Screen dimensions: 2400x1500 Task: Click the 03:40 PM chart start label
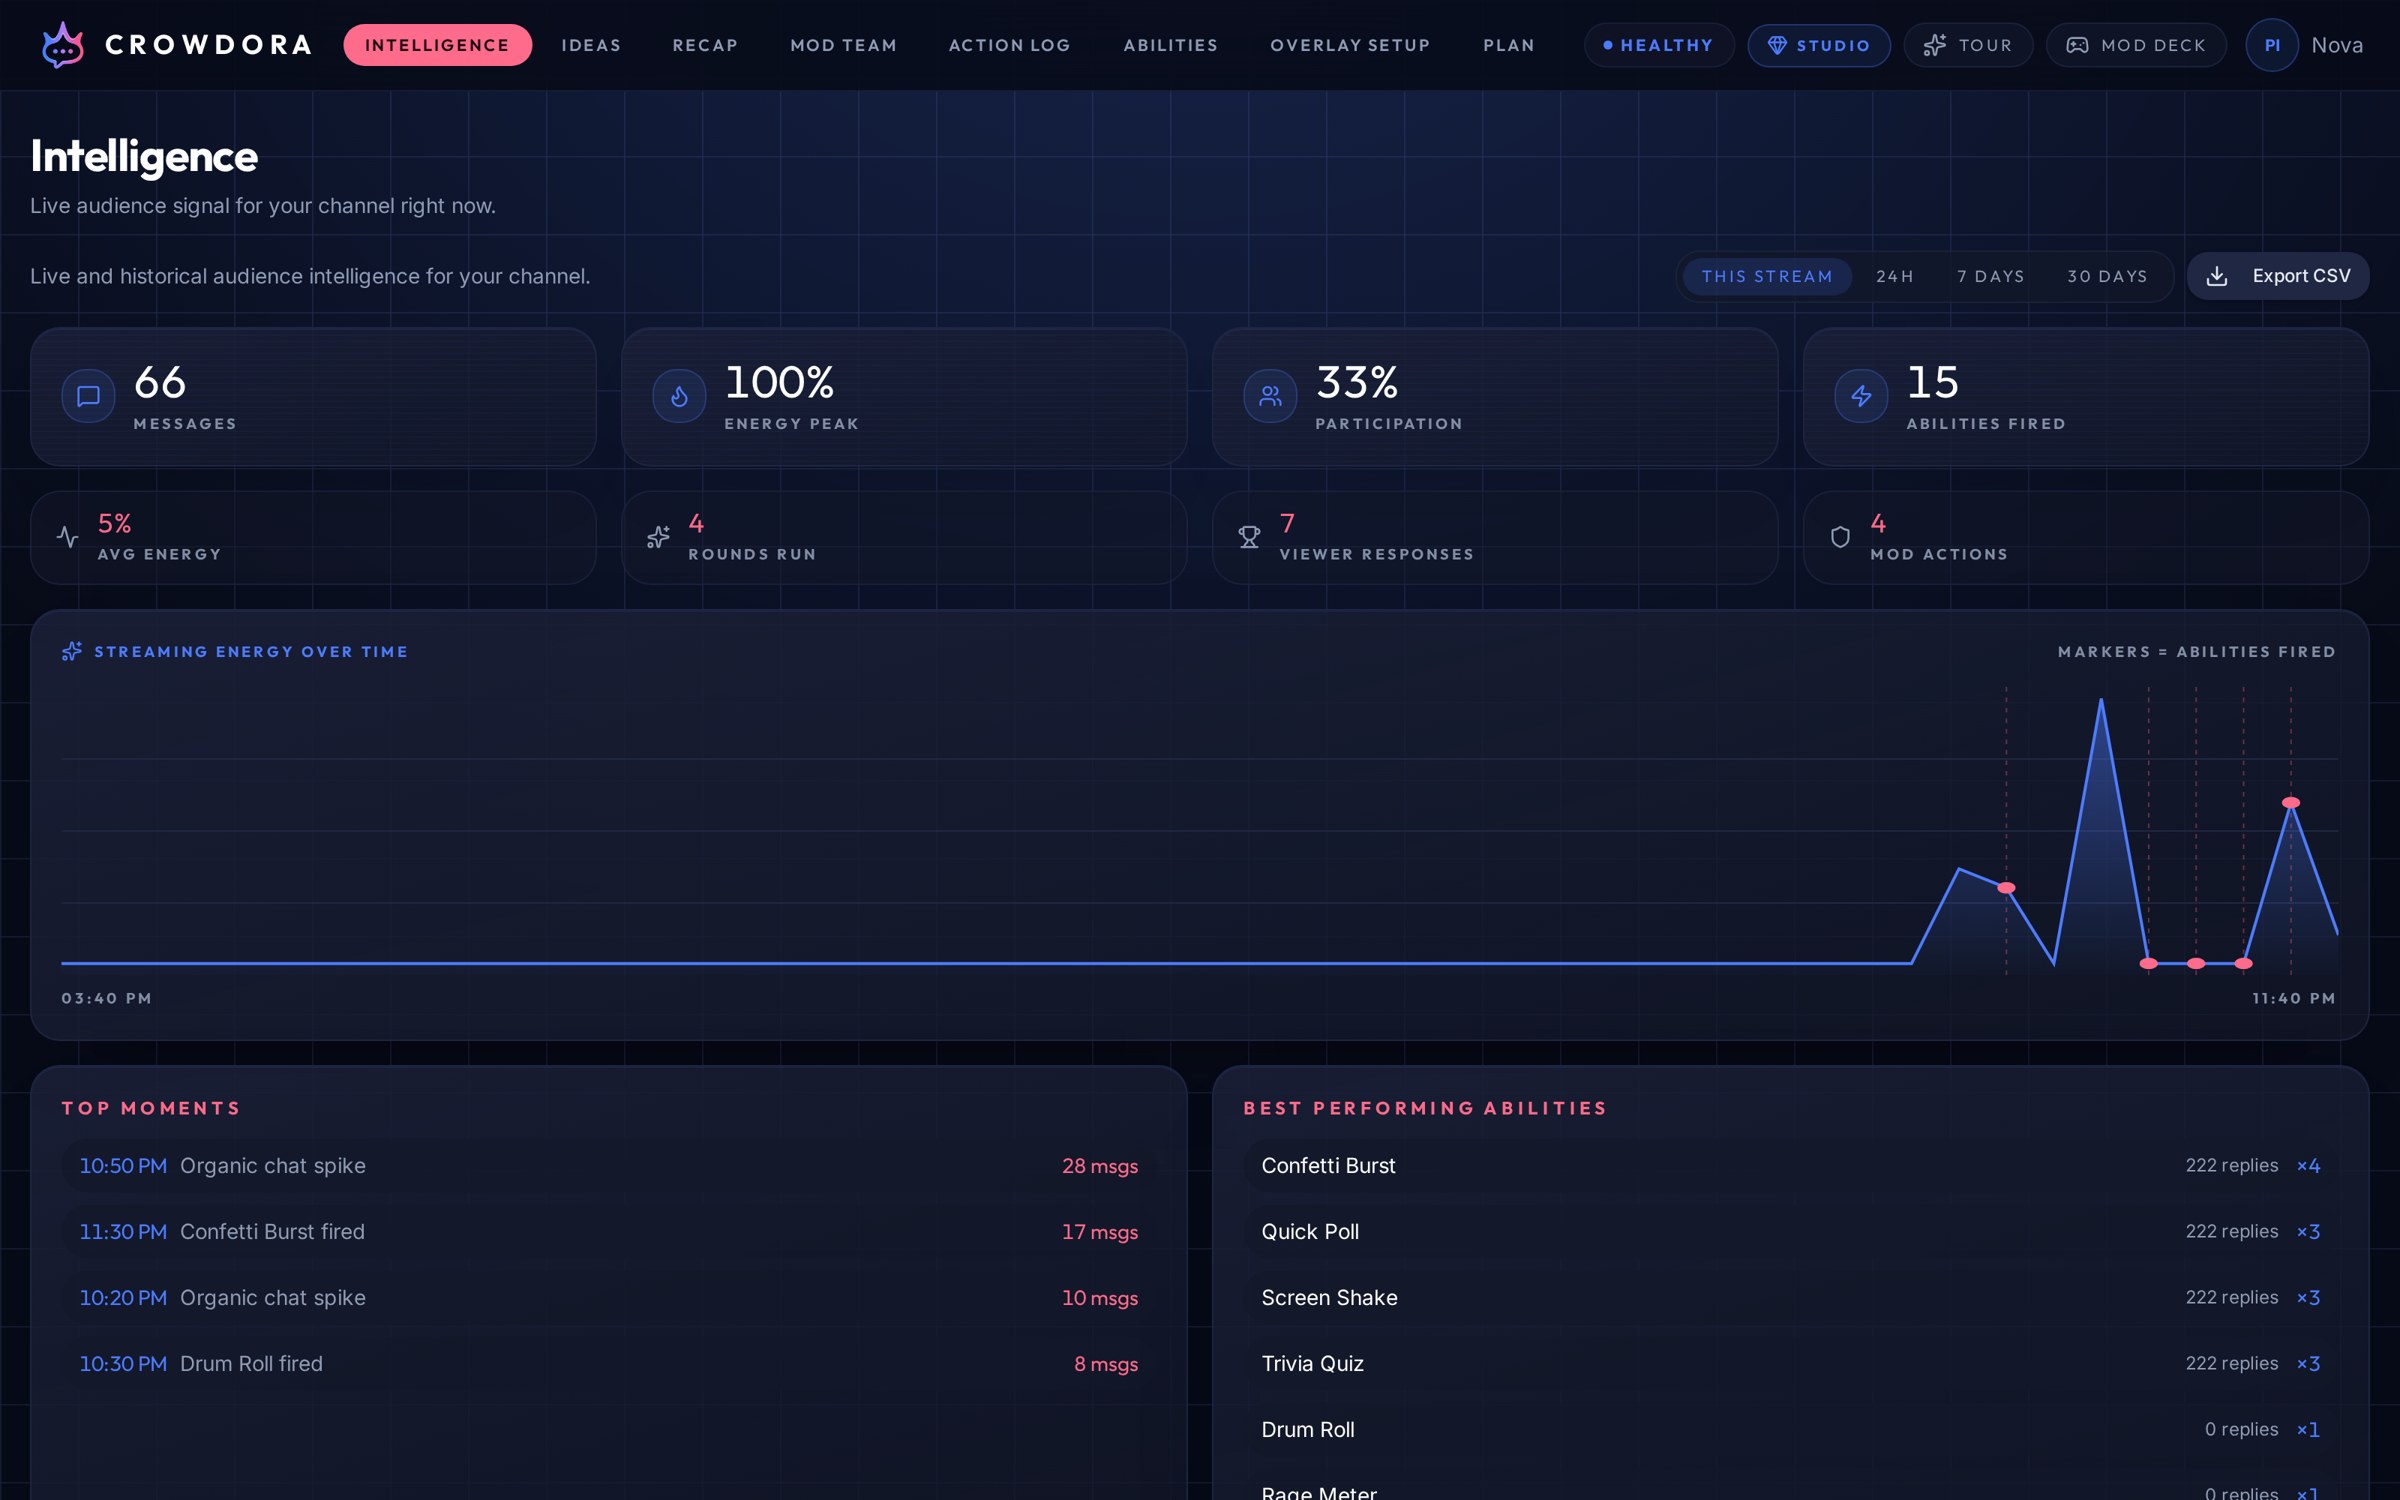coord(107,998)
